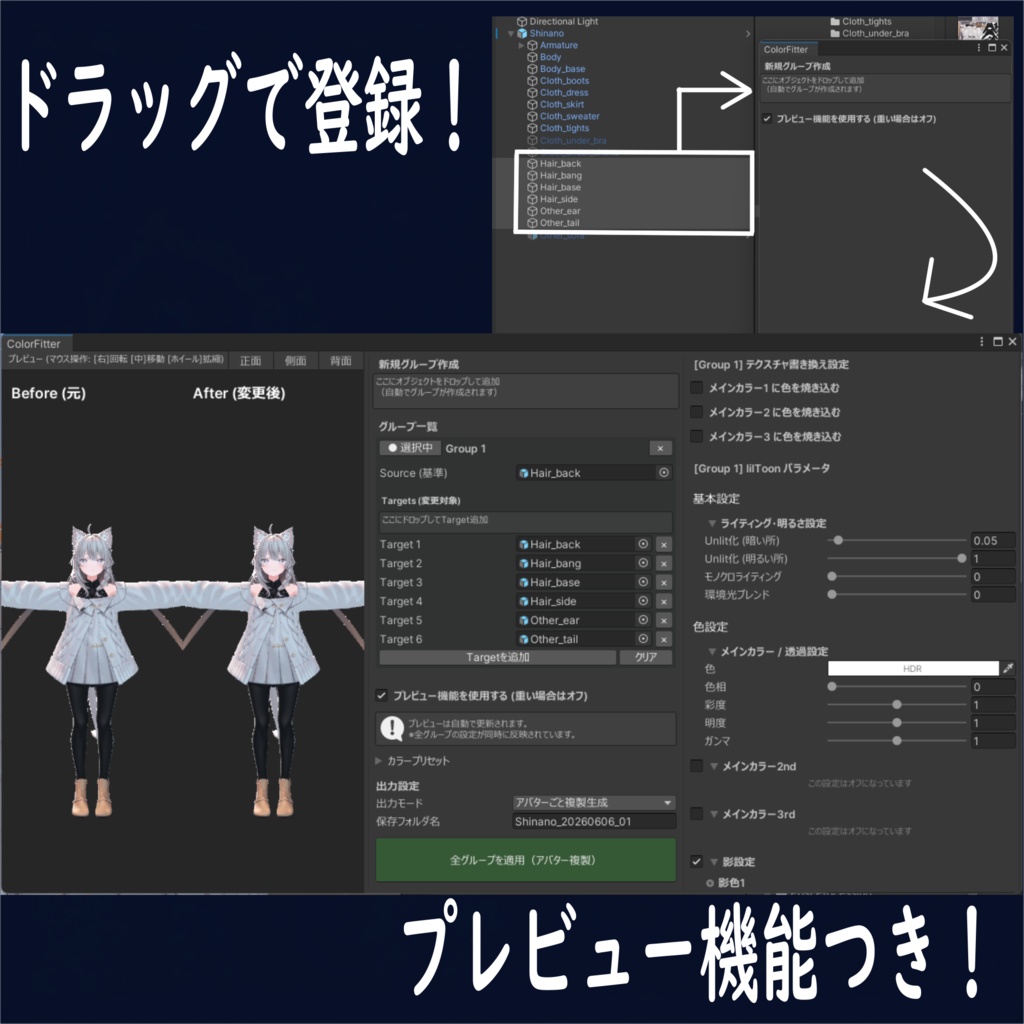Click the eyedropper next to HDR color
Image resolution: width=1024 pixels, height=1024 pixels.
click(x=1008, y=668)
